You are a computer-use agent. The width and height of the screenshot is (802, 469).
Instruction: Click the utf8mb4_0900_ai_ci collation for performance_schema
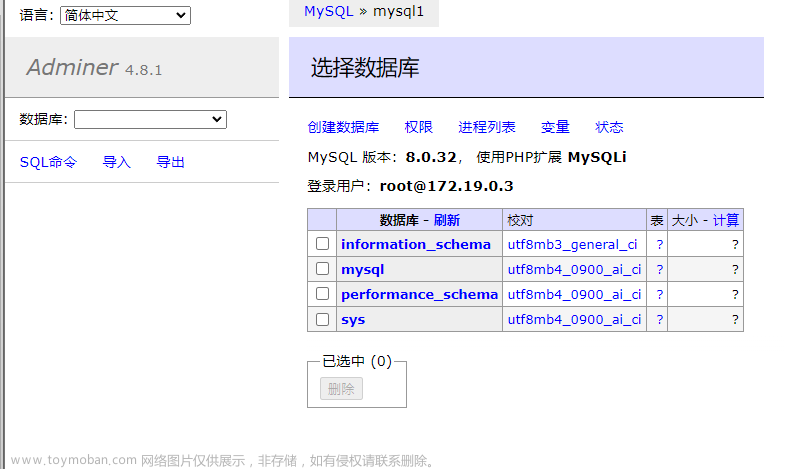pos(574,295)
